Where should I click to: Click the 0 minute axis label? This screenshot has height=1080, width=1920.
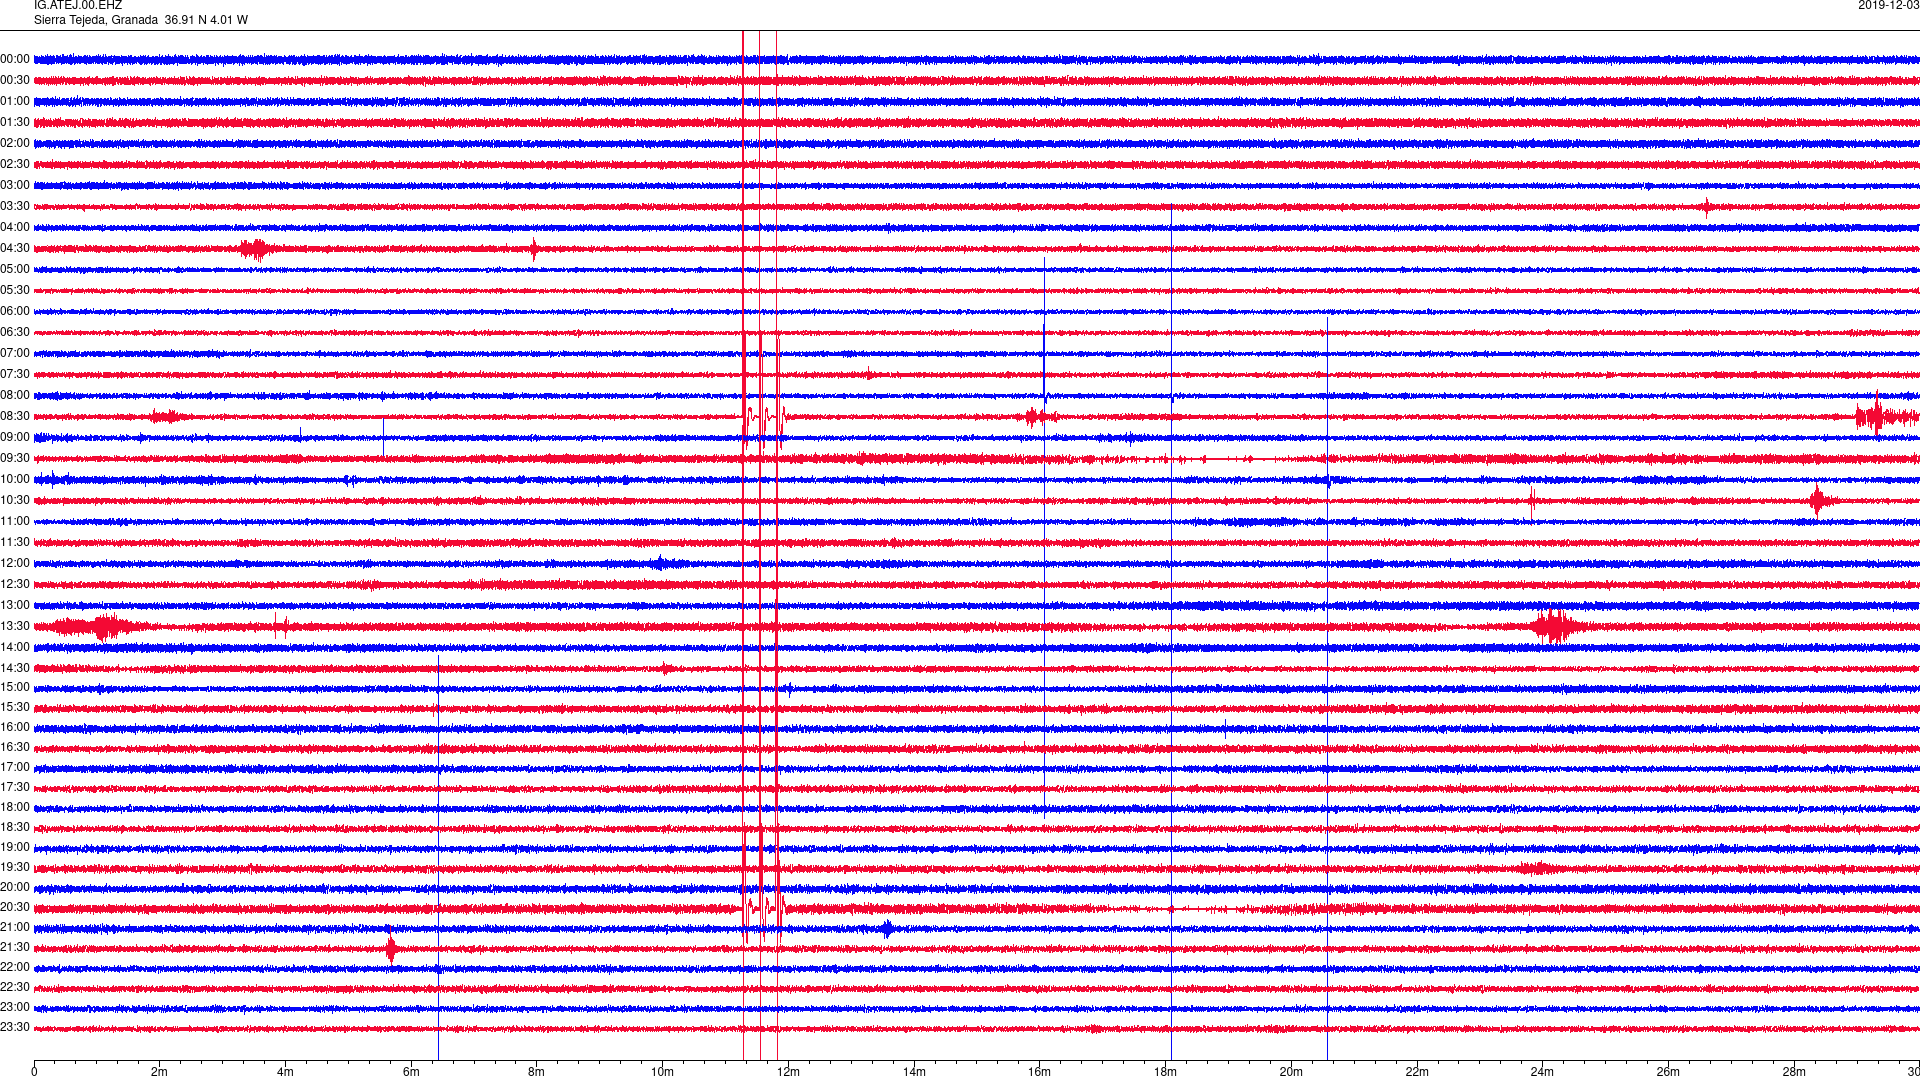[34, 1072]
